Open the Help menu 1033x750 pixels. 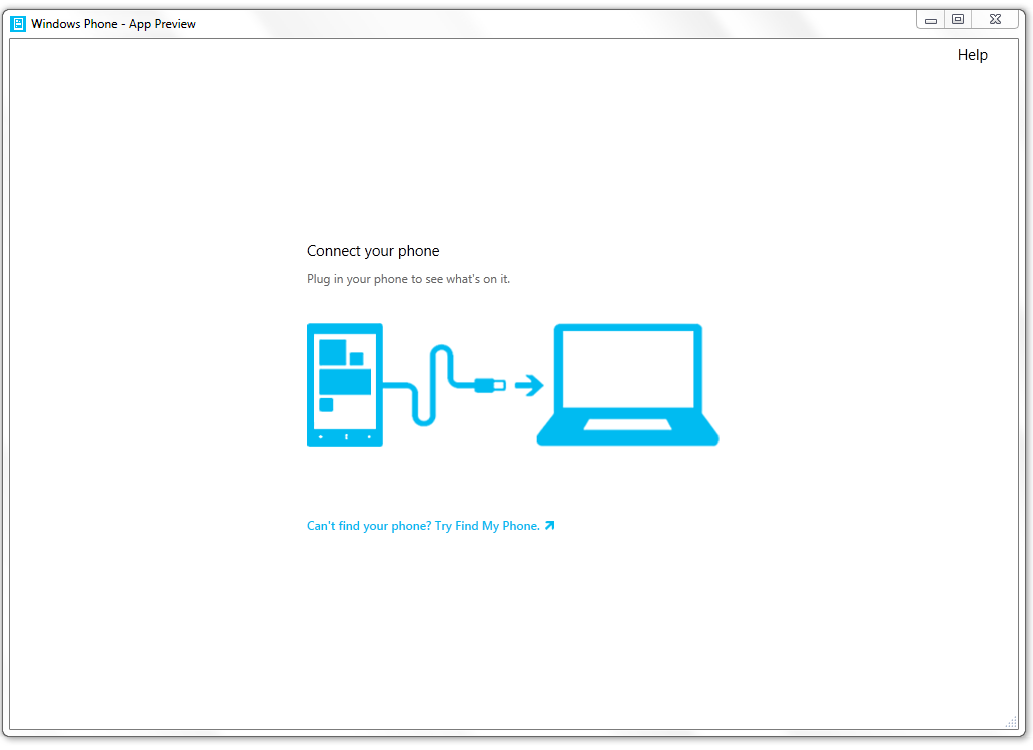pyautogui.click(x=972, y=55)
